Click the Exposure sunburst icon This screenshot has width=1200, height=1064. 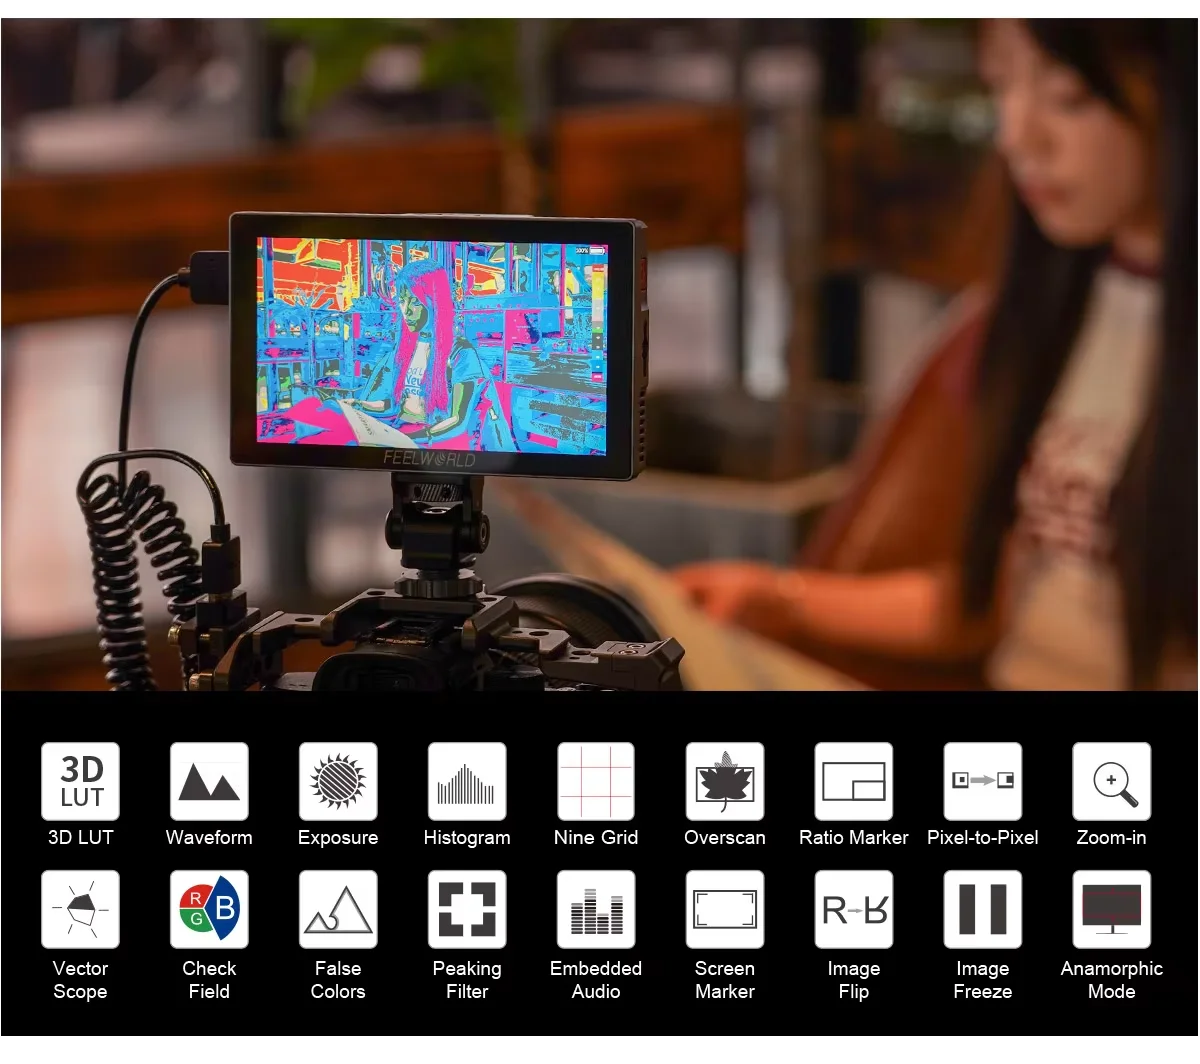[338, 781]
